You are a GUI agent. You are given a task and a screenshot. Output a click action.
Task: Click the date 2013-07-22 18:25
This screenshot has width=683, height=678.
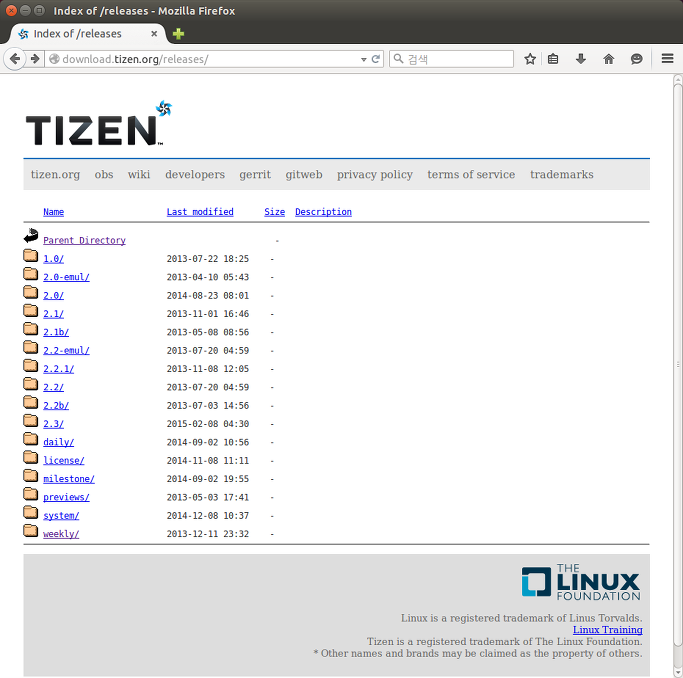click(207, 259)
